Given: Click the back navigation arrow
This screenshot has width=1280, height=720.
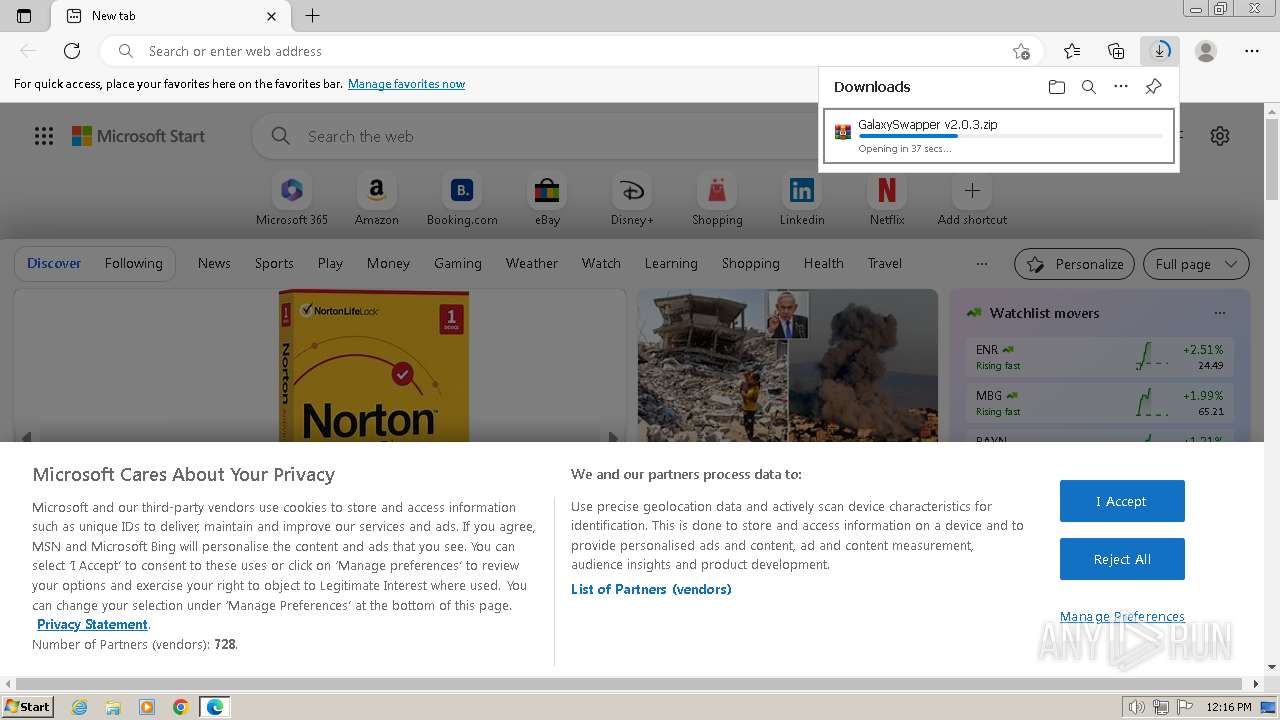Looking at the screenshot, I should click(28, 51).
